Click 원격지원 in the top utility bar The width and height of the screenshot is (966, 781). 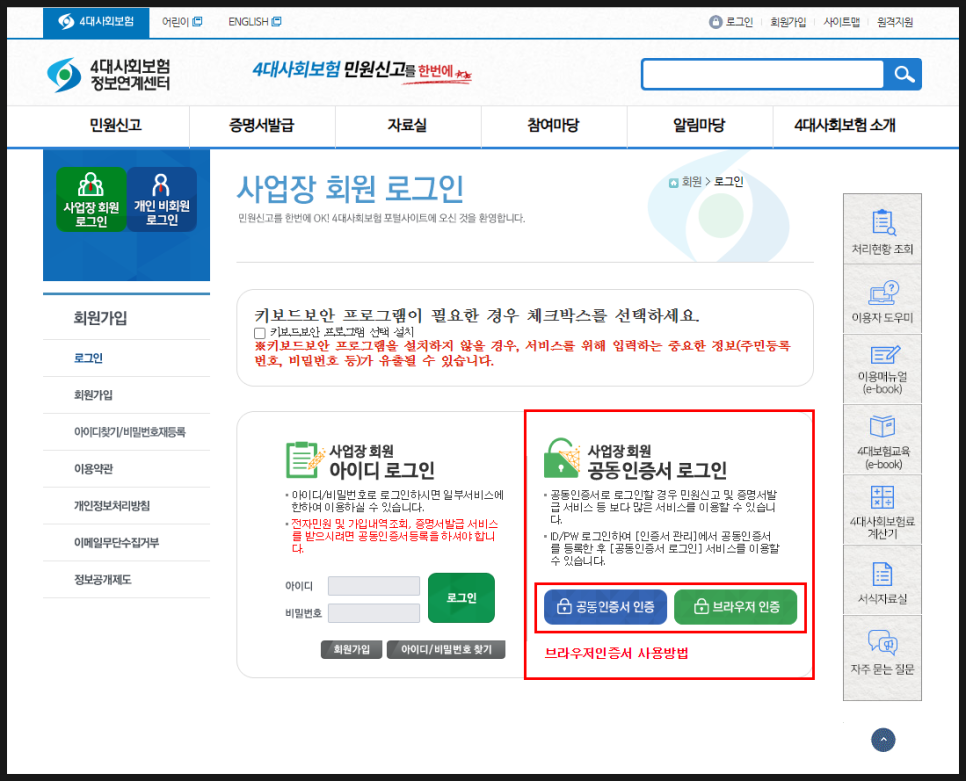click(x=895, y=22)
